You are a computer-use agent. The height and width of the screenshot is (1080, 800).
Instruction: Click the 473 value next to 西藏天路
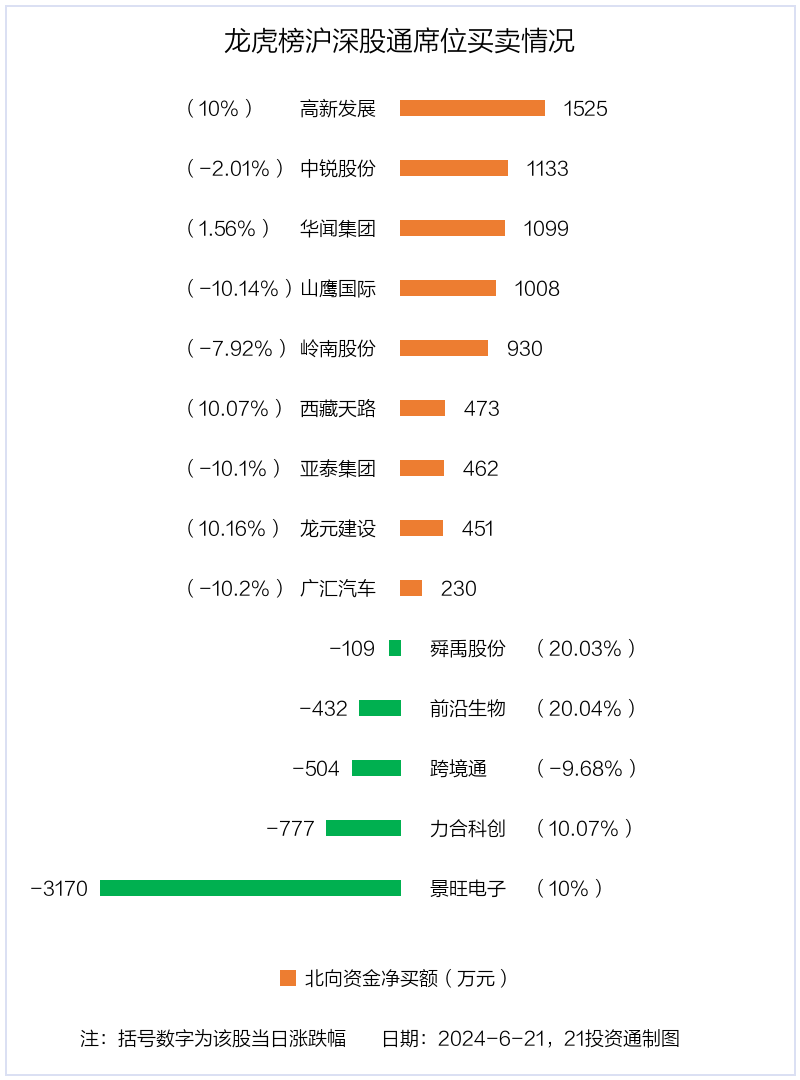pos(481,408)
